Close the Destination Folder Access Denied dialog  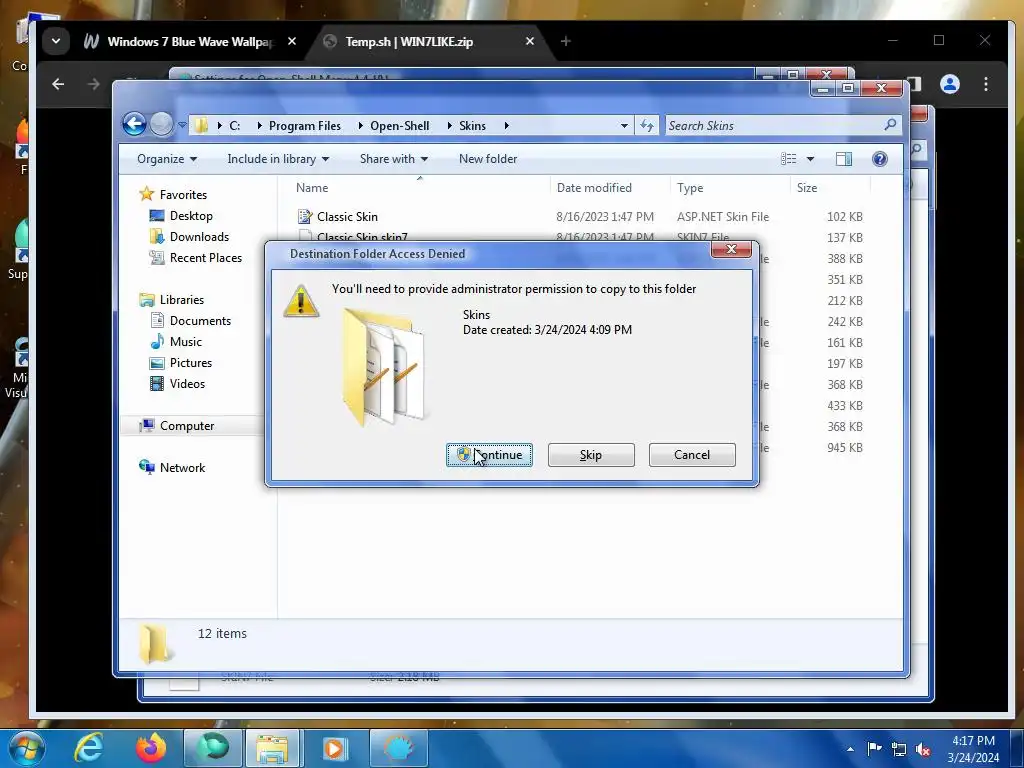731,249
